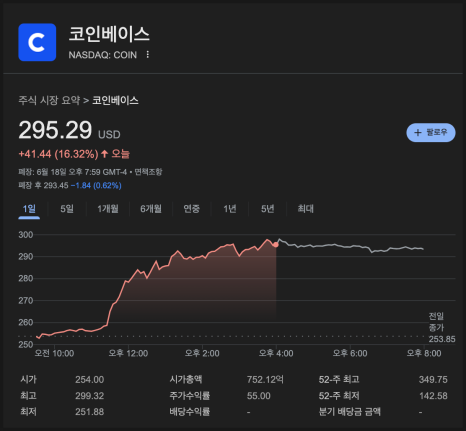
Task: Click the after-hours gray price line
Action: (350, 247)
